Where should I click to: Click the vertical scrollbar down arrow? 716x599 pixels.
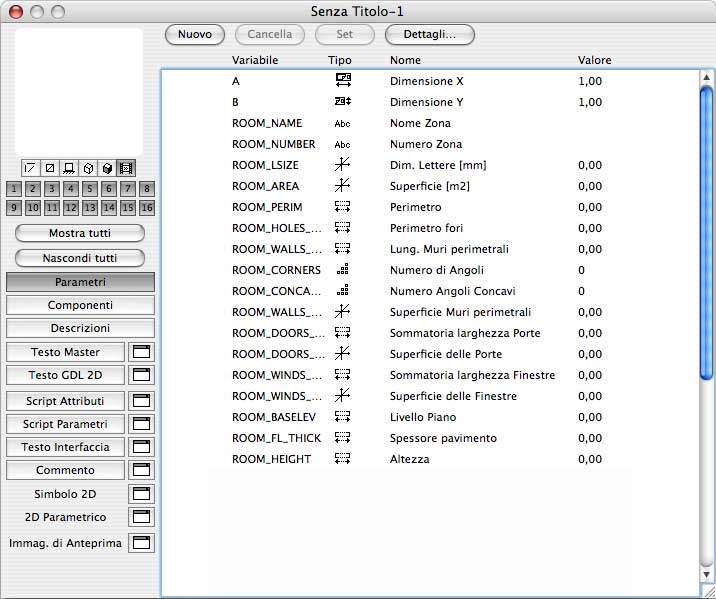pyautogui.click(x=706, y=576)
